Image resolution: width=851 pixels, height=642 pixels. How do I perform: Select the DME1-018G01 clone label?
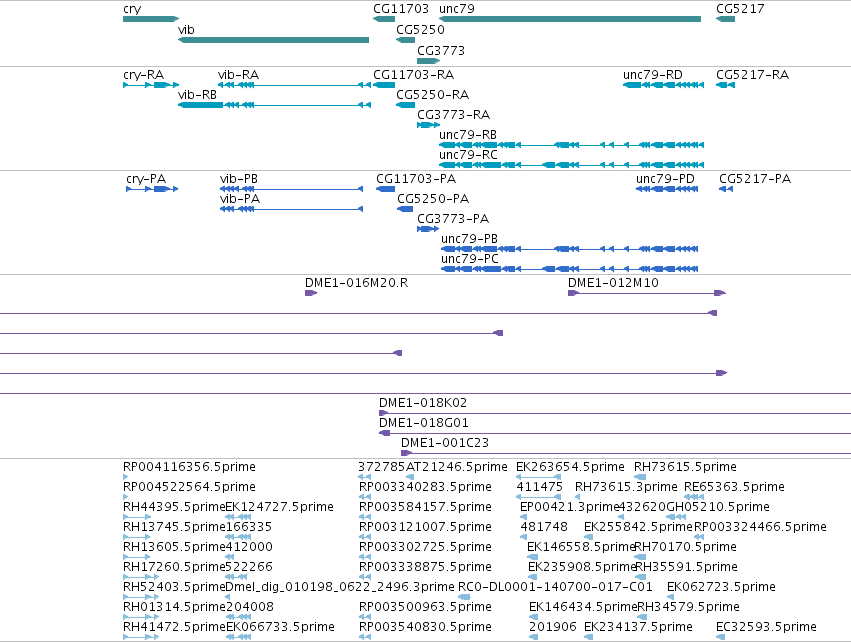coord(423,423)
